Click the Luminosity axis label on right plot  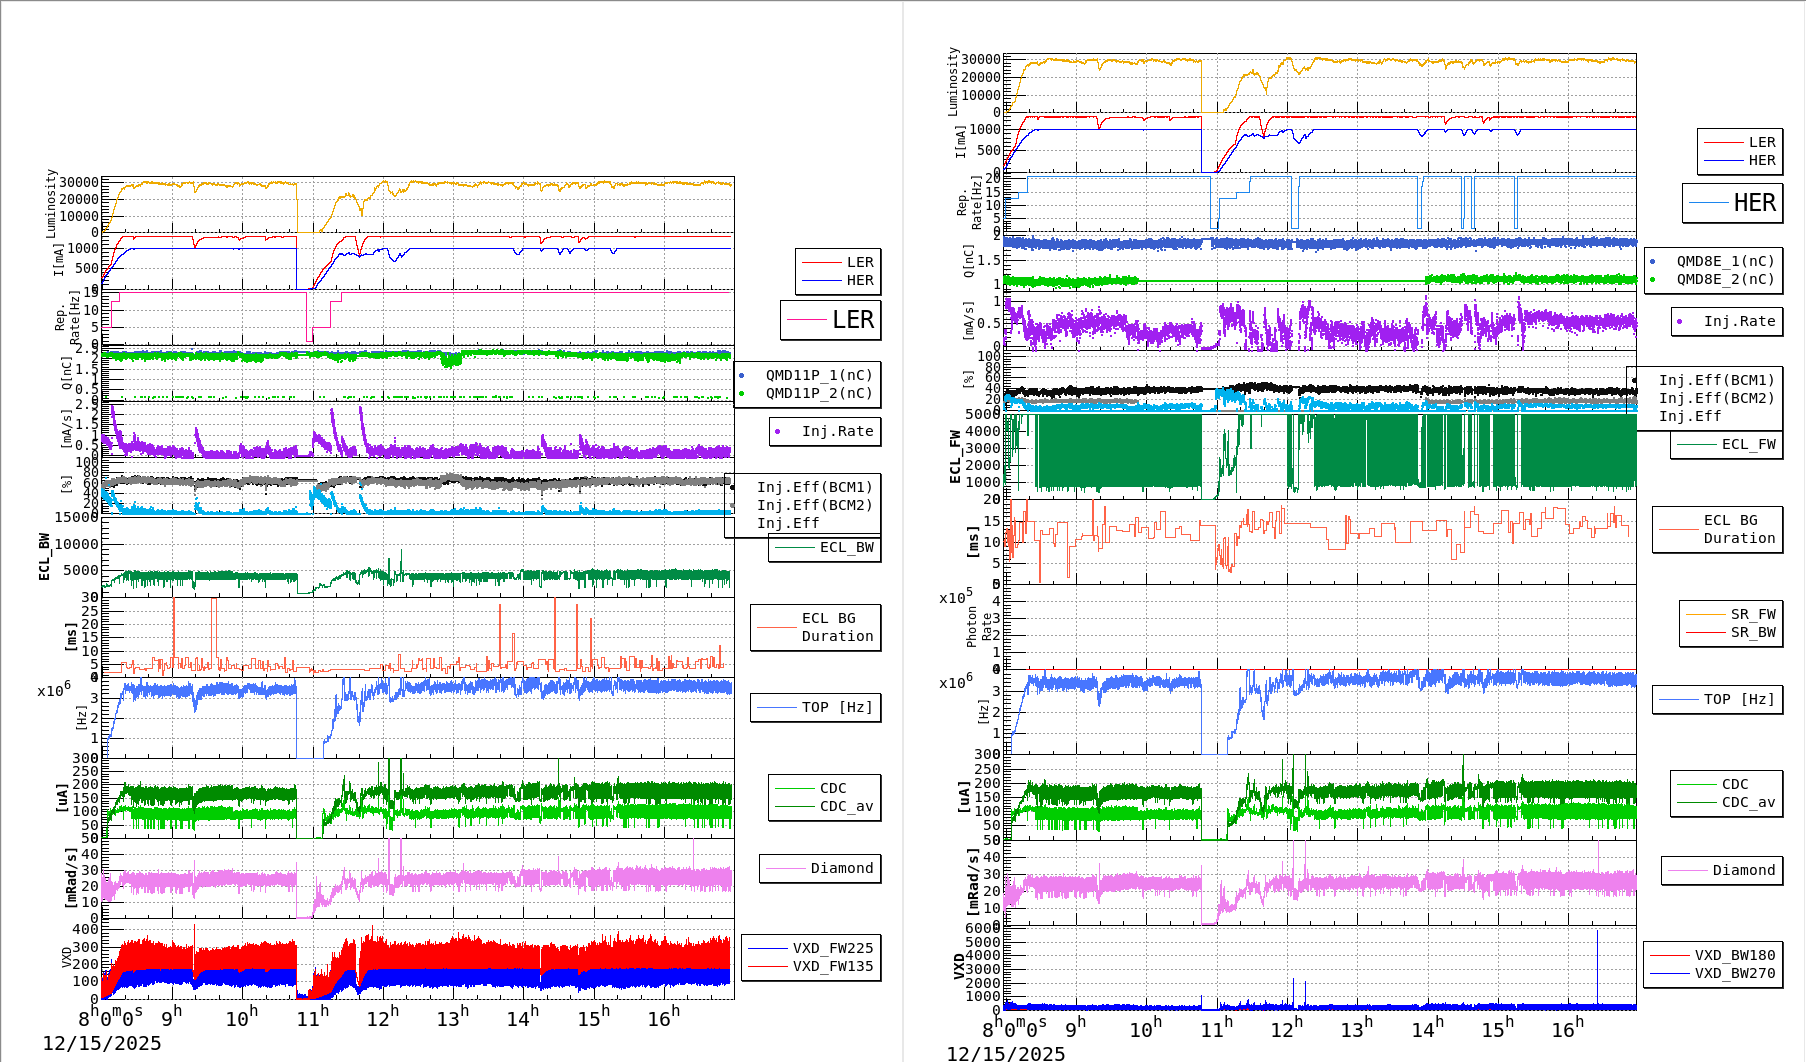[953, 80]
